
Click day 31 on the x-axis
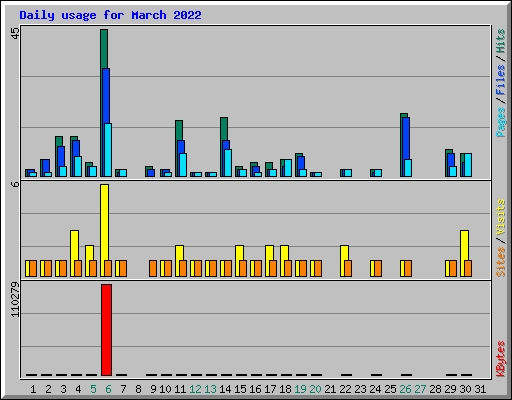point(480,389)
